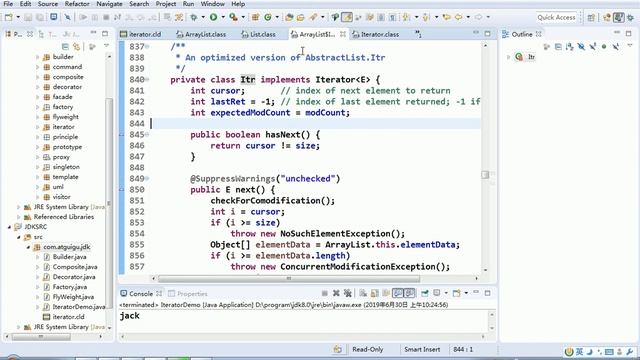The height and width of the screenshot is (360, 640).
Task: Click Clear Console icon
Action: 362,293
